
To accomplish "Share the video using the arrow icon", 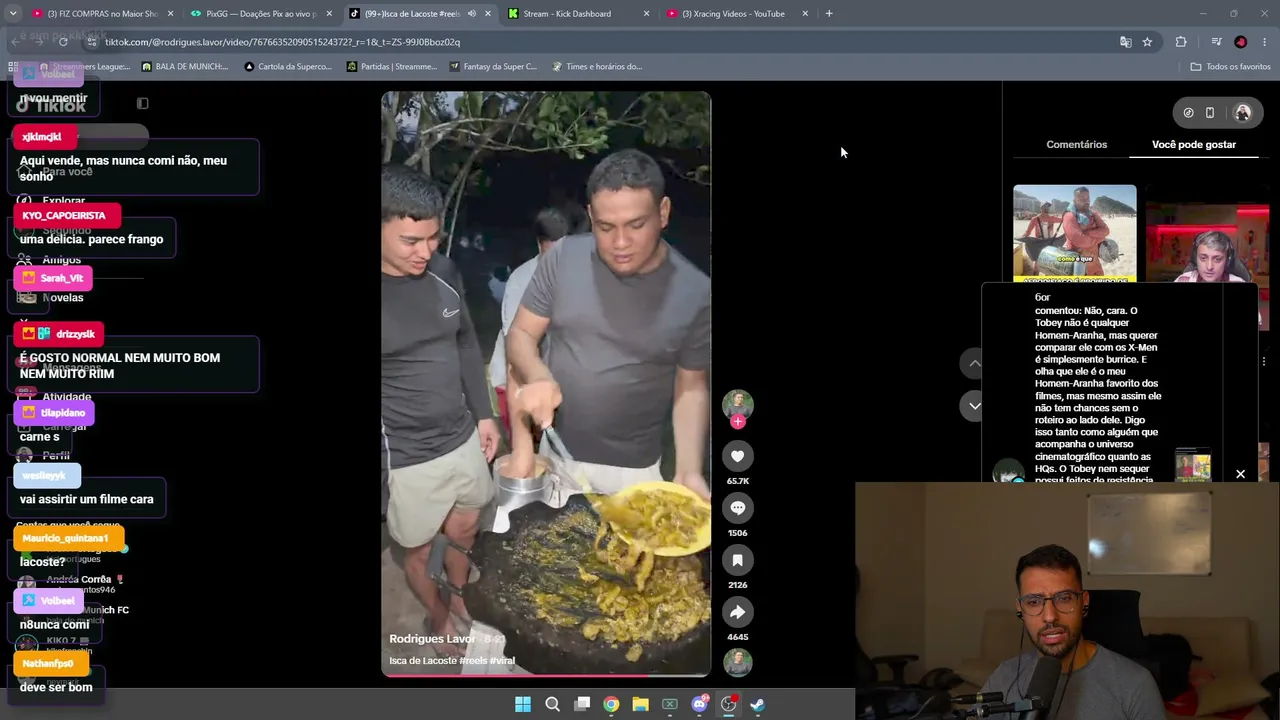I will pos(738,612).
